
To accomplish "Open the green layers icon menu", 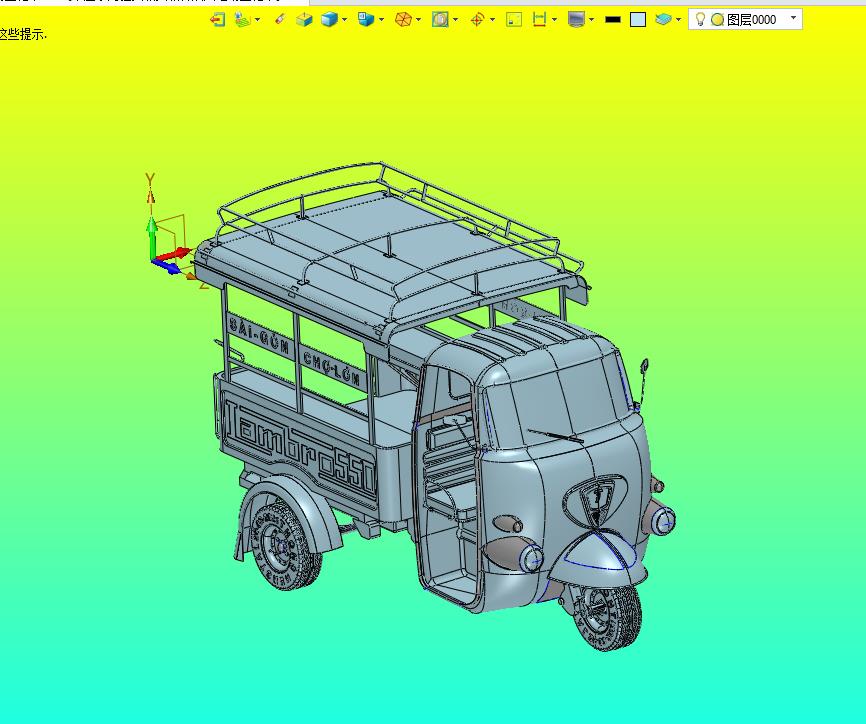I will coord(243,19).
